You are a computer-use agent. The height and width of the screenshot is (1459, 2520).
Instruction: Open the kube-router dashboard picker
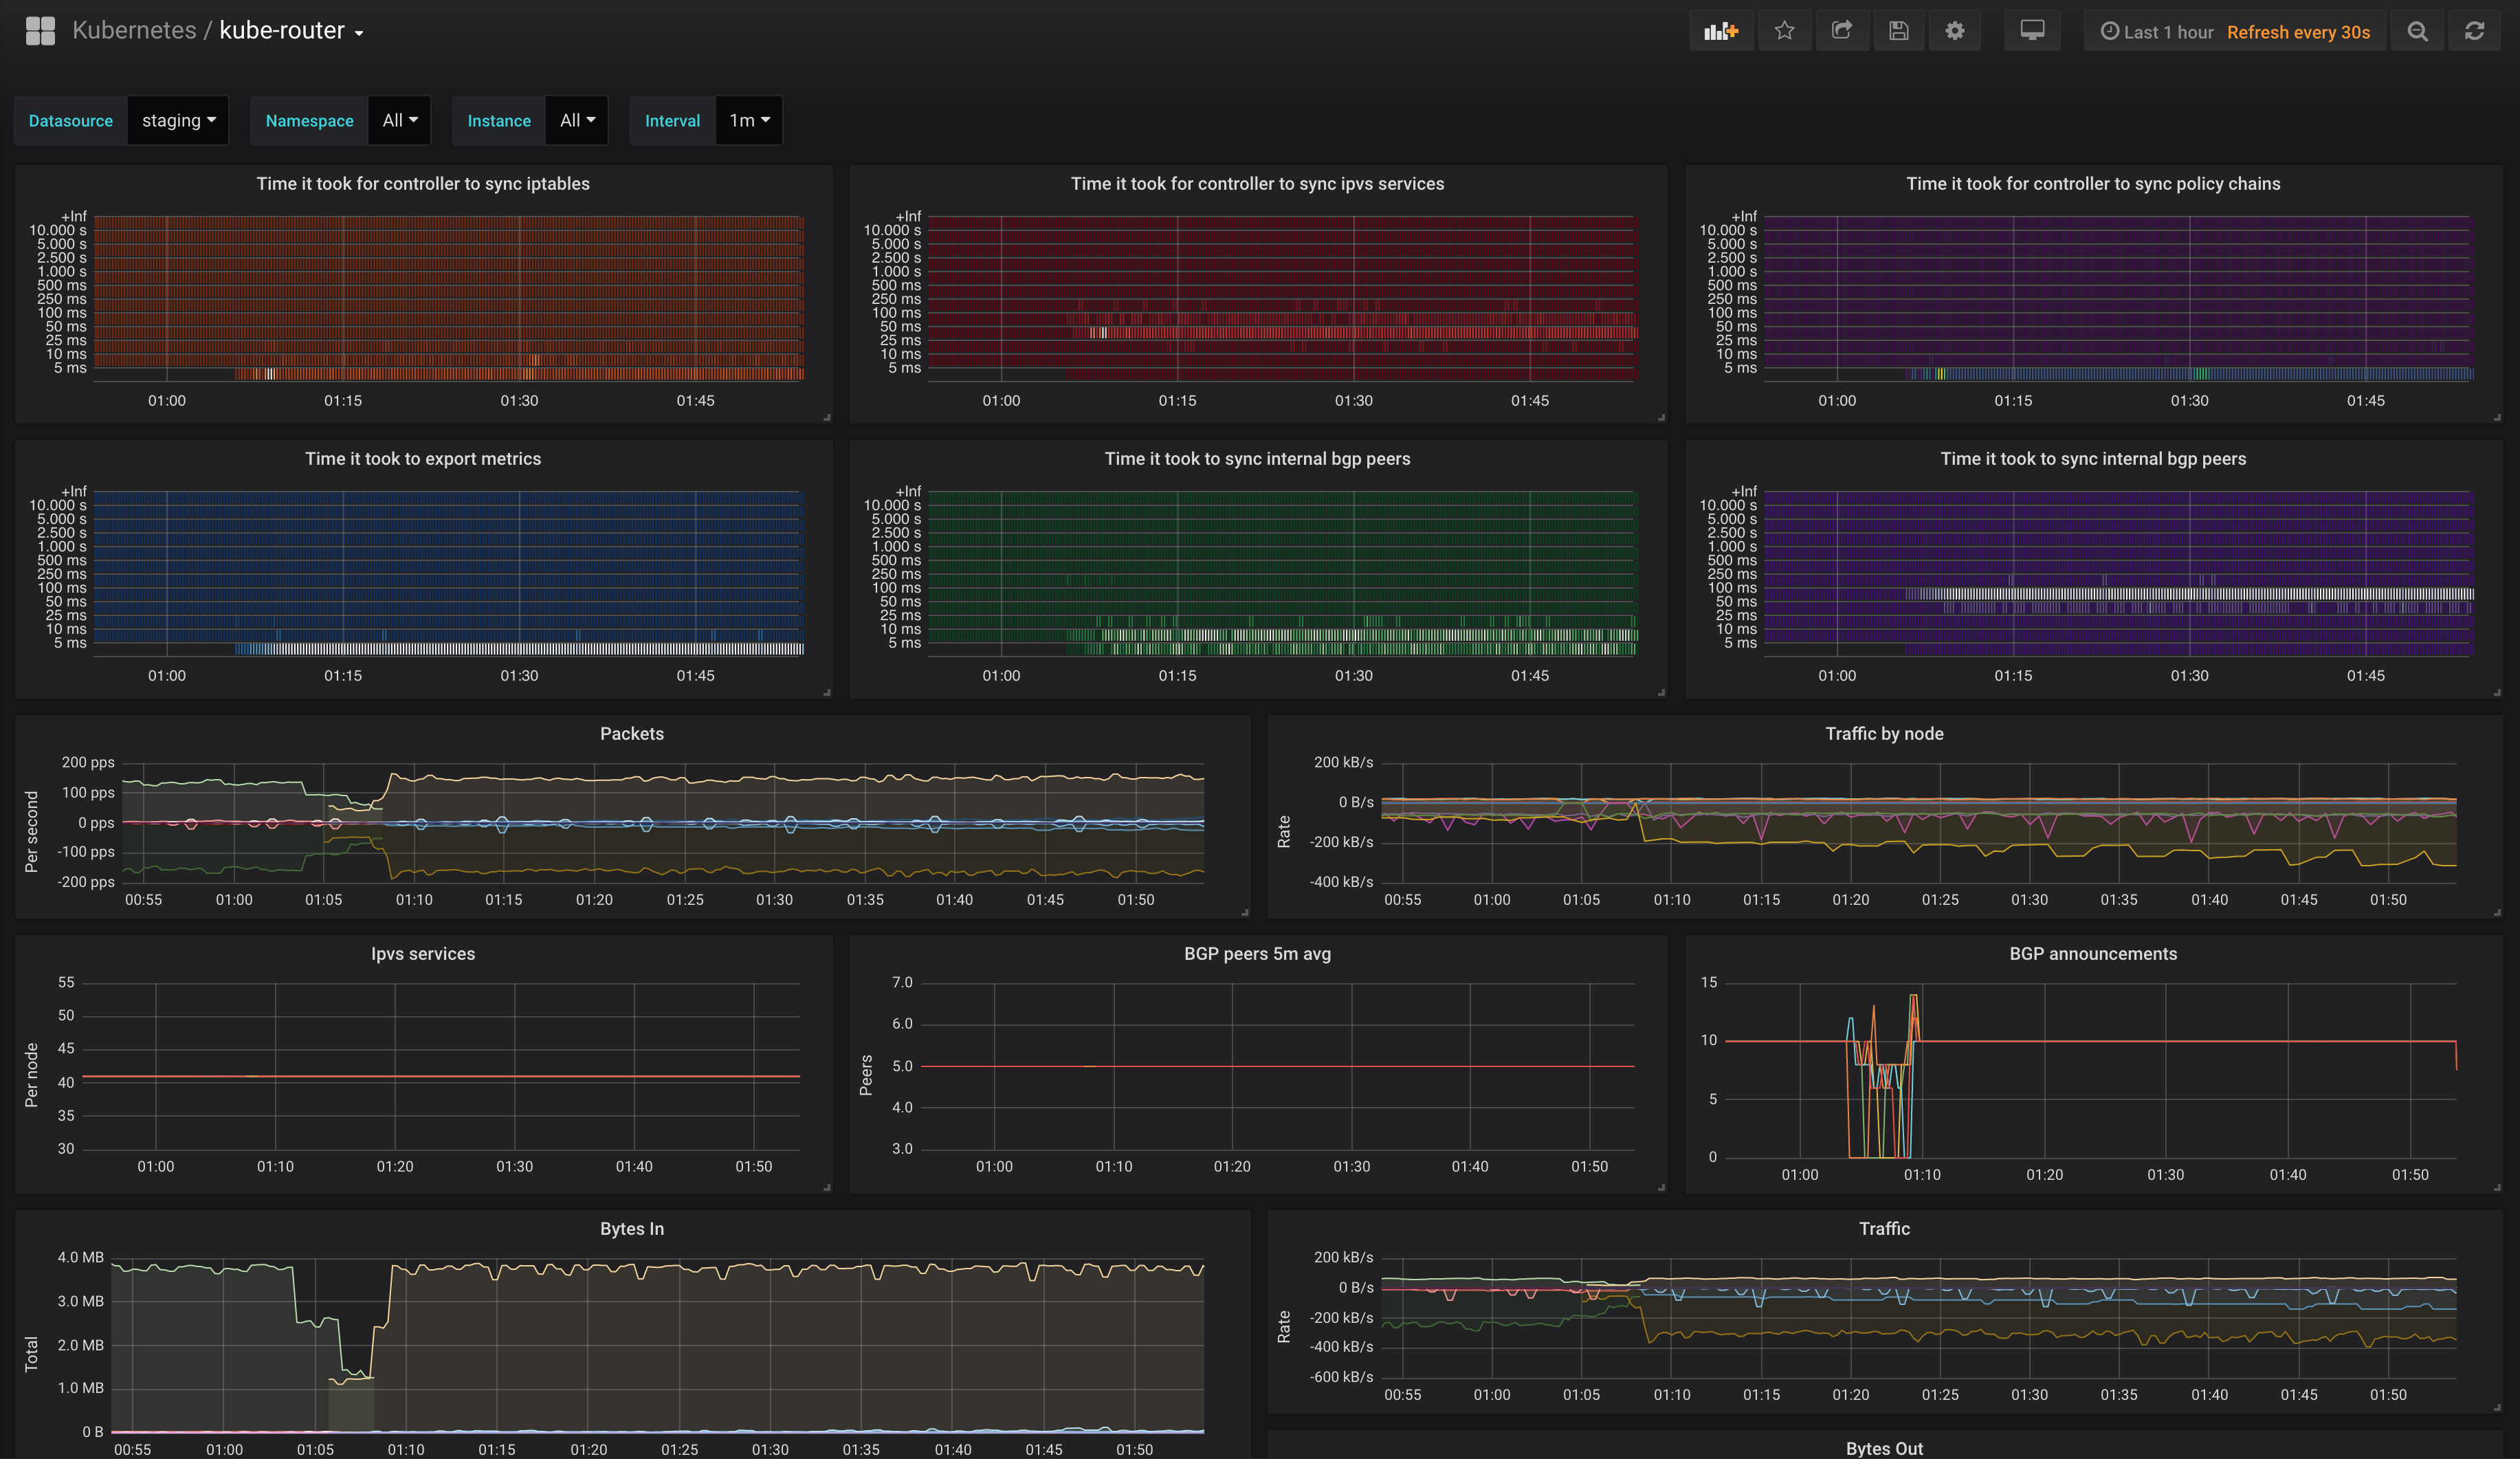pos(291,31)
